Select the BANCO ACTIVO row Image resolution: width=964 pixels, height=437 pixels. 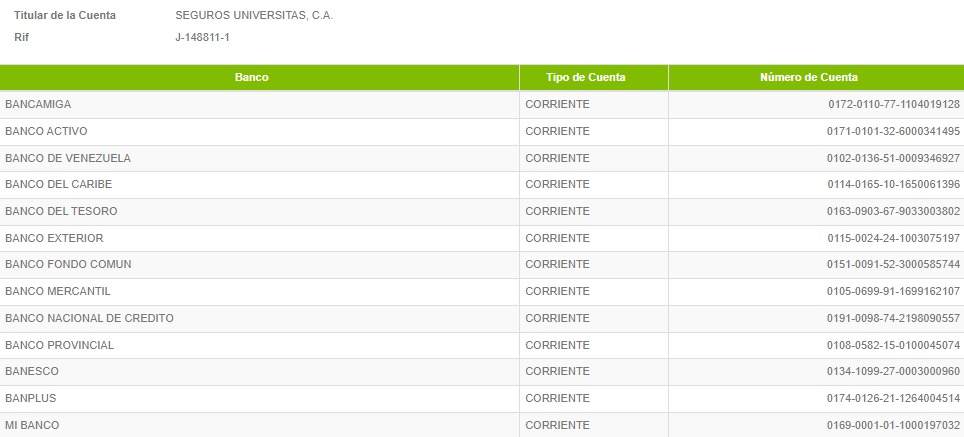pyautogui.click(x=482, y=132)
